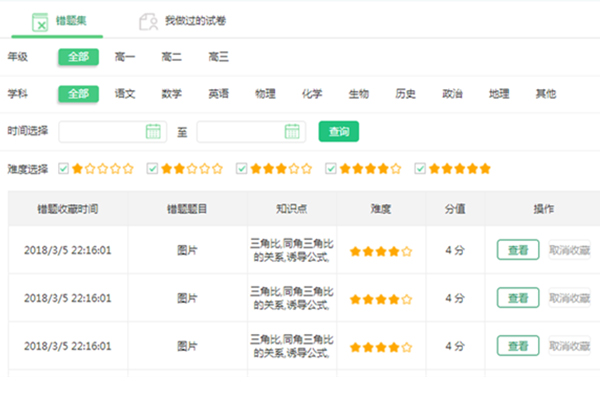Click the difficulty stars in the third row
This screenshot has width=600, height=396.
[x=381, y=347]
